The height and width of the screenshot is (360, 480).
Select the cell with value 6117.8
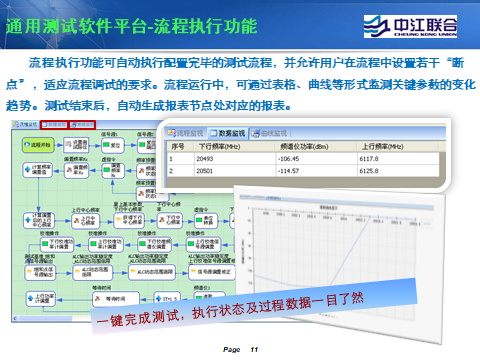(x=398, y=159)
